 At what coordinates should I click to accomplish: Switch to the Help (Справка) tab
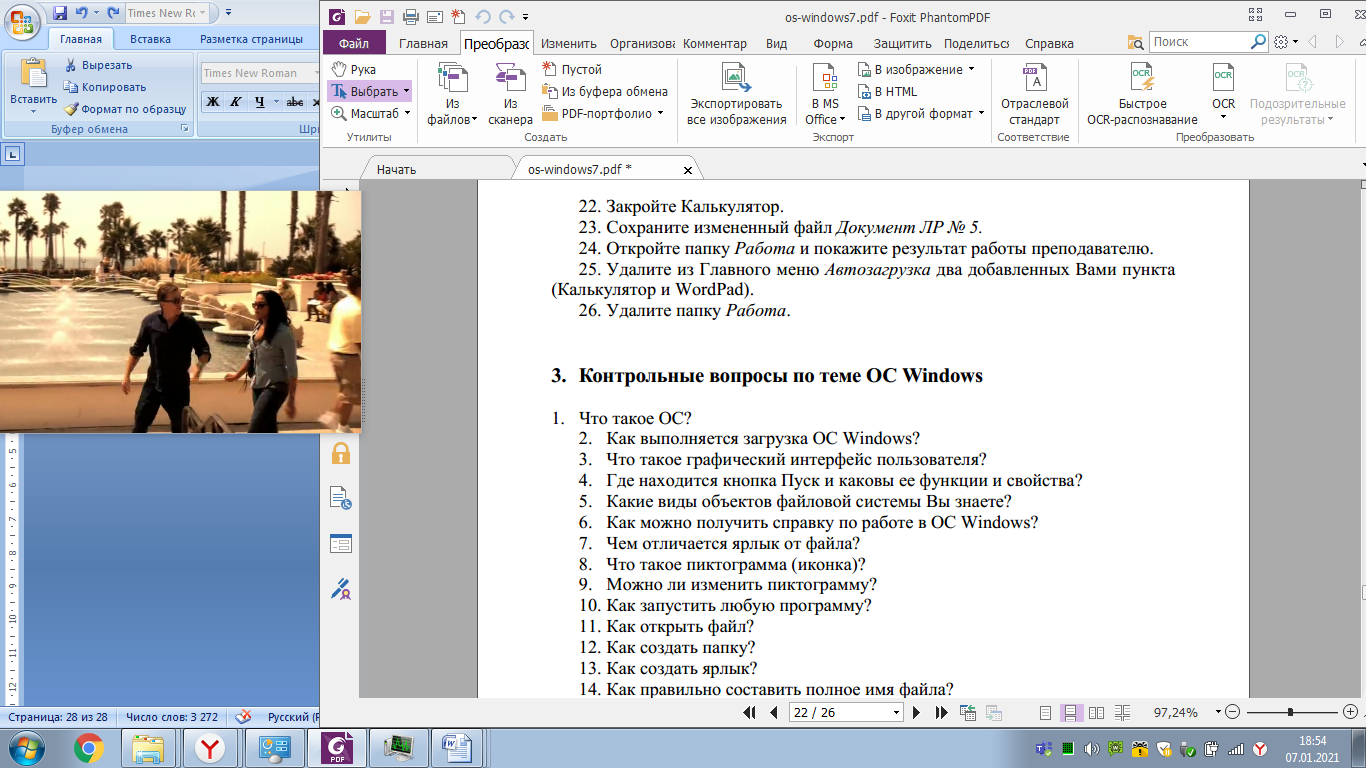(x=1050, y=43)
